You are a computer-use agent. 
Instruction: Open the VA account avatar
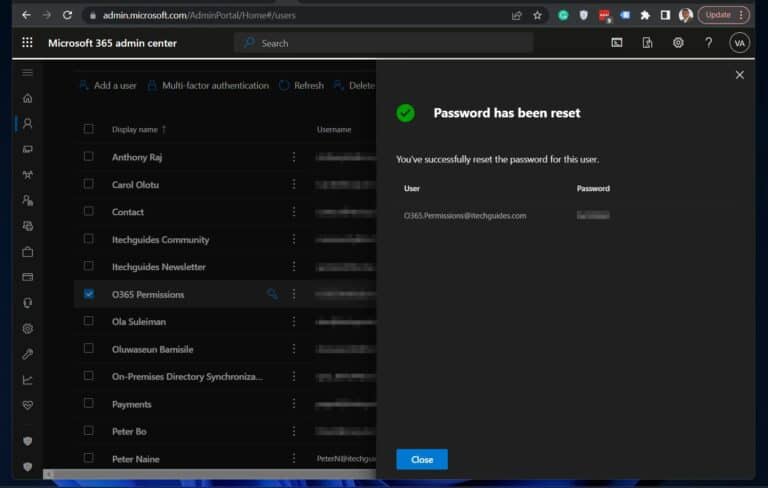tap(739, 43)
